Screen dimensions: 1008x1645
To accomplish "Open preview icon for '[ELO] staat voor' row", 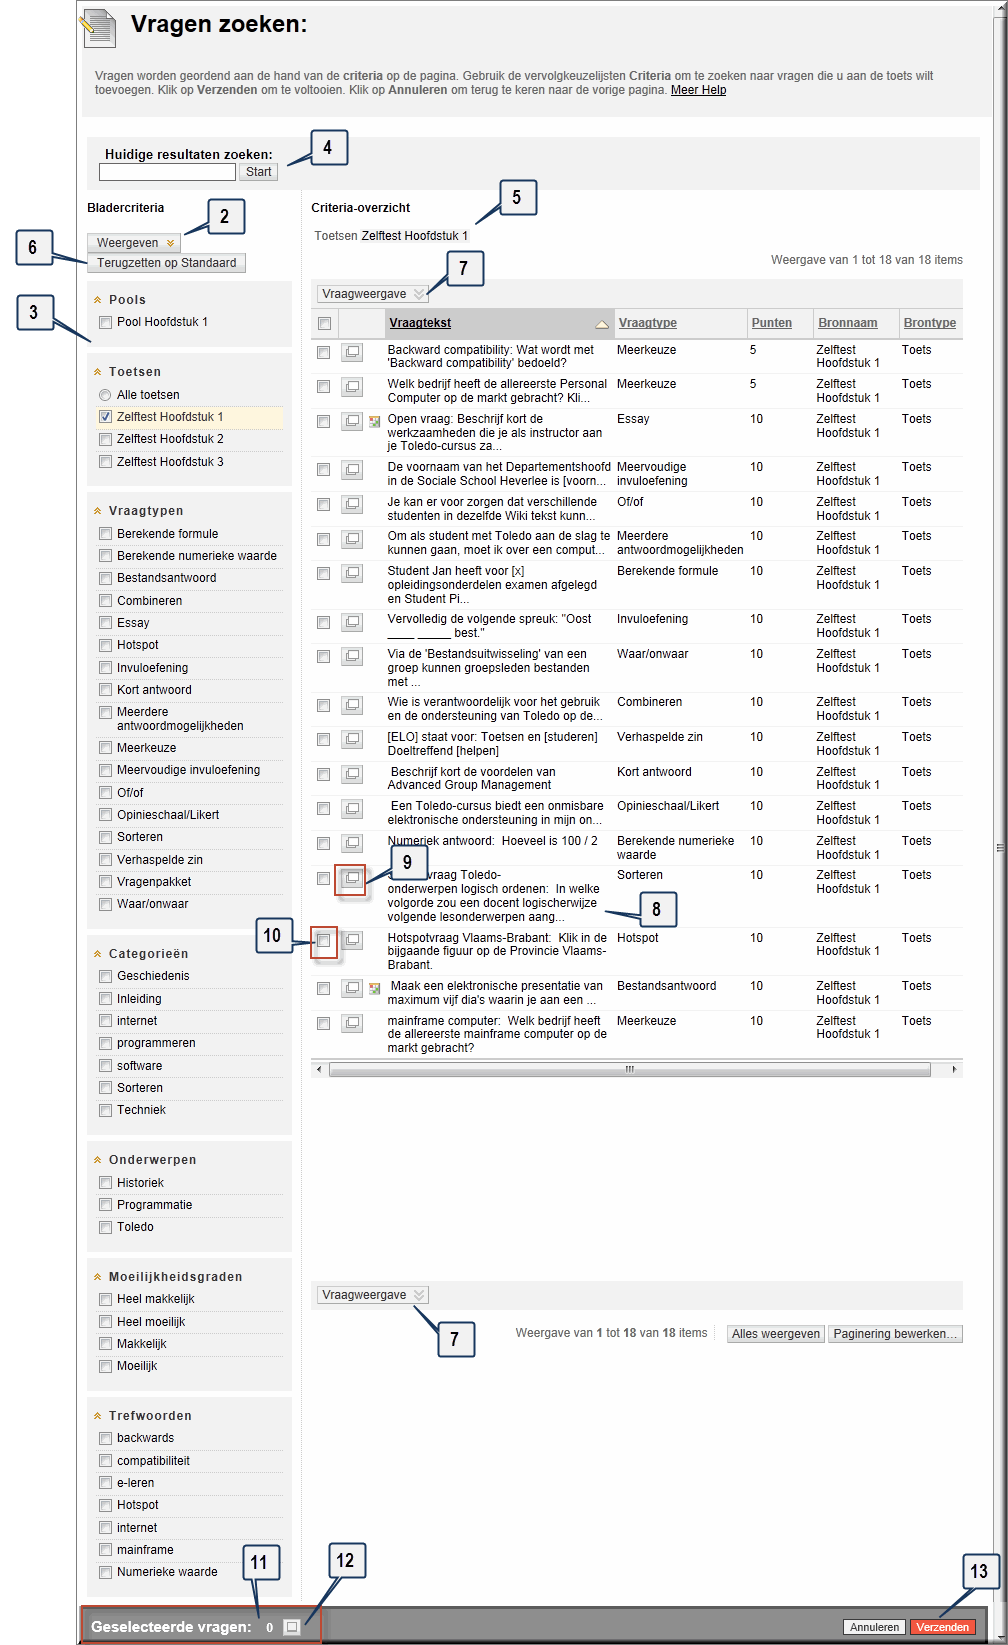I will point(352,739).
